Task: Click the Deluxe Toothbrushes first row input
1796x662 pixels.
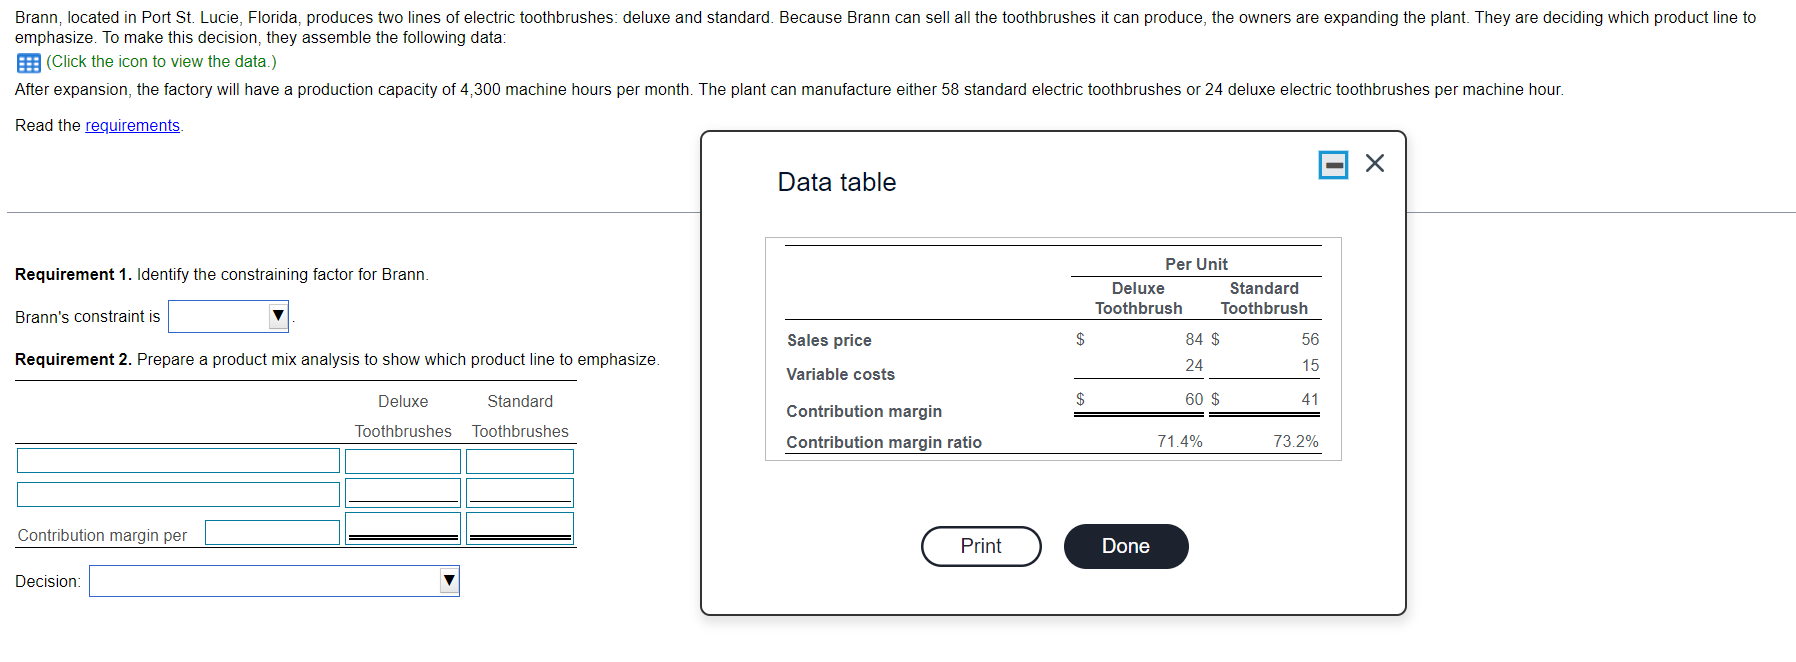Action: click(x=402, y=460)
